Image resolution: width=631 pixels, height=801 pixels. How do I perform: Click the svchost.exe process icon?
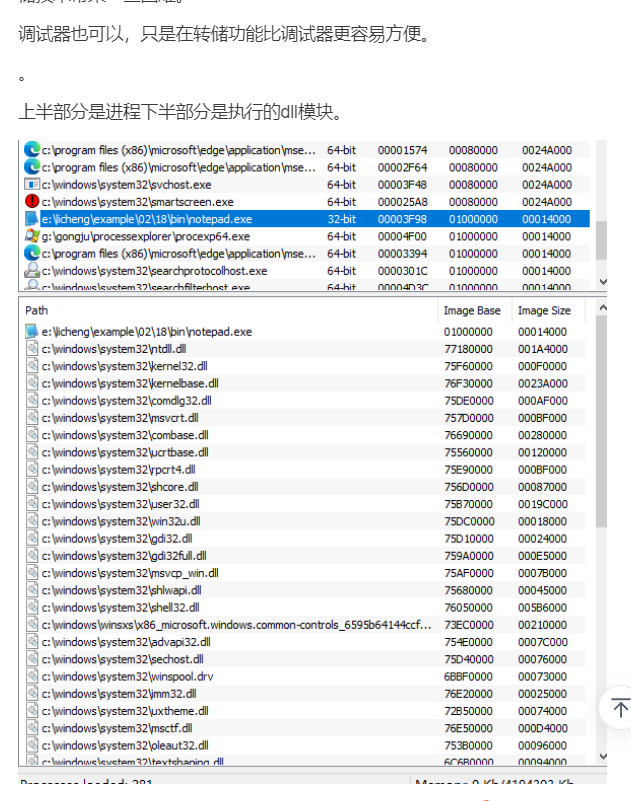(x=32, y=185)
